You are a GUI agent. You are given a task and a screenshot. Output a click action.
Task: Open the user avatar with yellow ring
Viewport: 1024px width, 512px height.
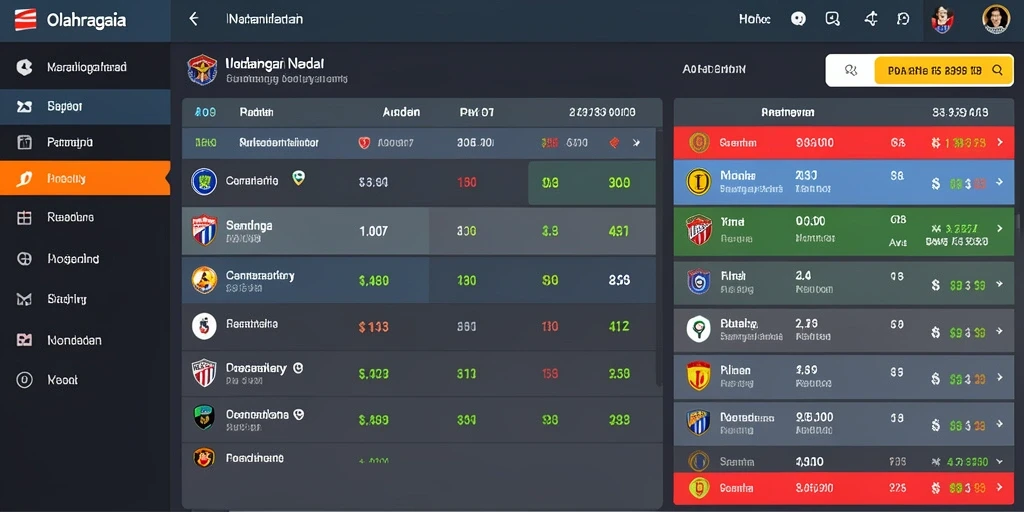pos(996,19)
